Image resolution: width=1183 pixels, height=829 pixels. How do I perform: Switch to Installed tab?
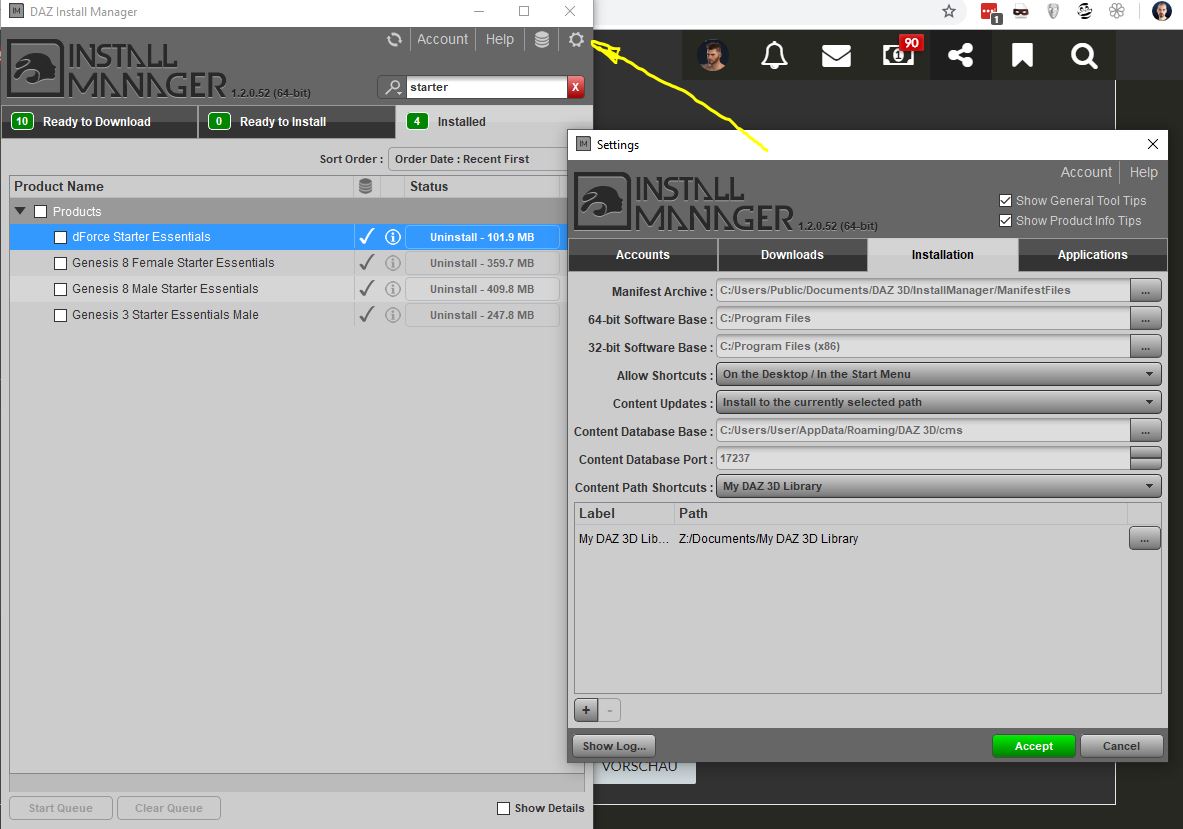[493, 121]
